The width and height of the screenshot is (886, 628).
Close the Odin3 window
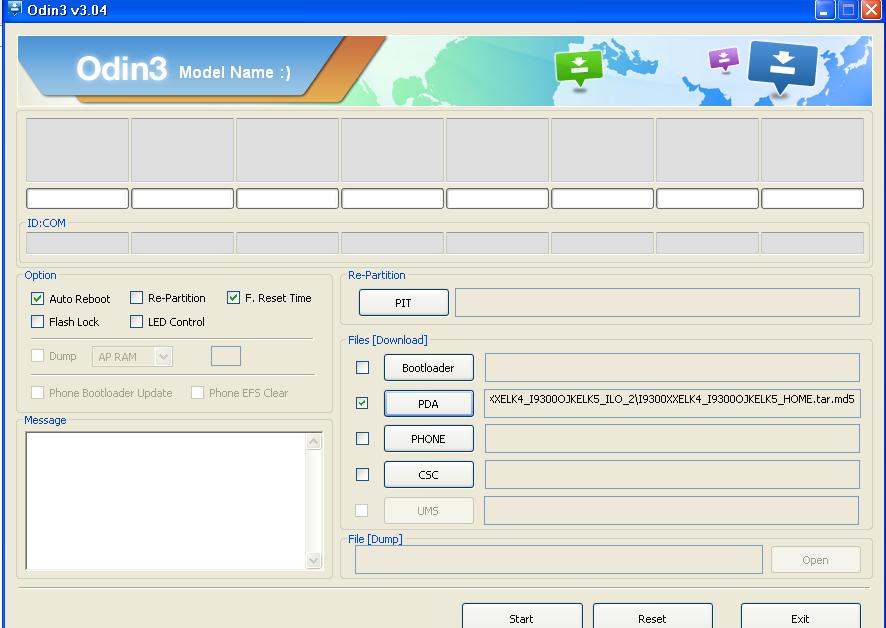click(871, 10)
